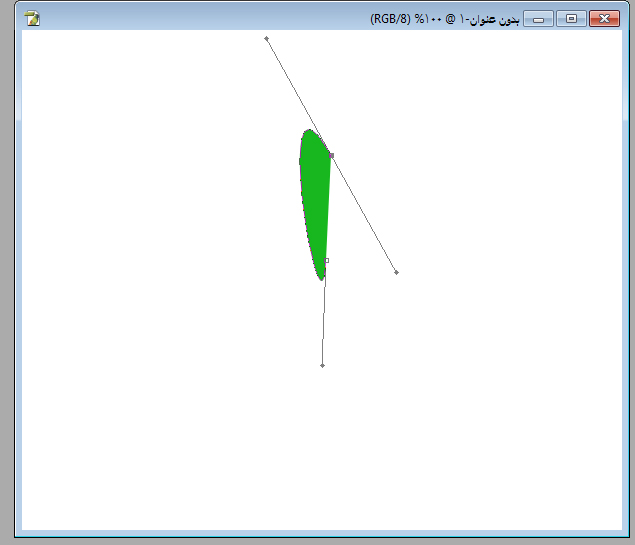Viewport: 635px width, 545px height.
Task: Click the rounded top tip of the green shape
Action: (x=309, y=131)
